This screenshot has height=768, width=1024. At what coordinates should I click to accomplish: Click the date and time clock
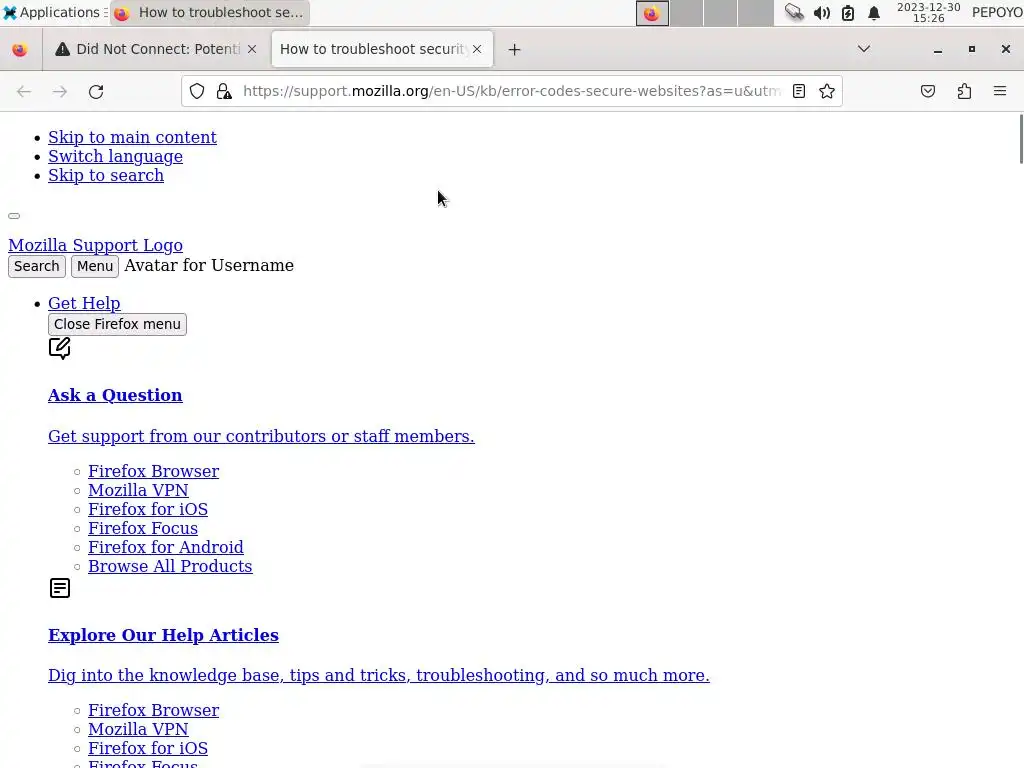[x=928, y=12]
